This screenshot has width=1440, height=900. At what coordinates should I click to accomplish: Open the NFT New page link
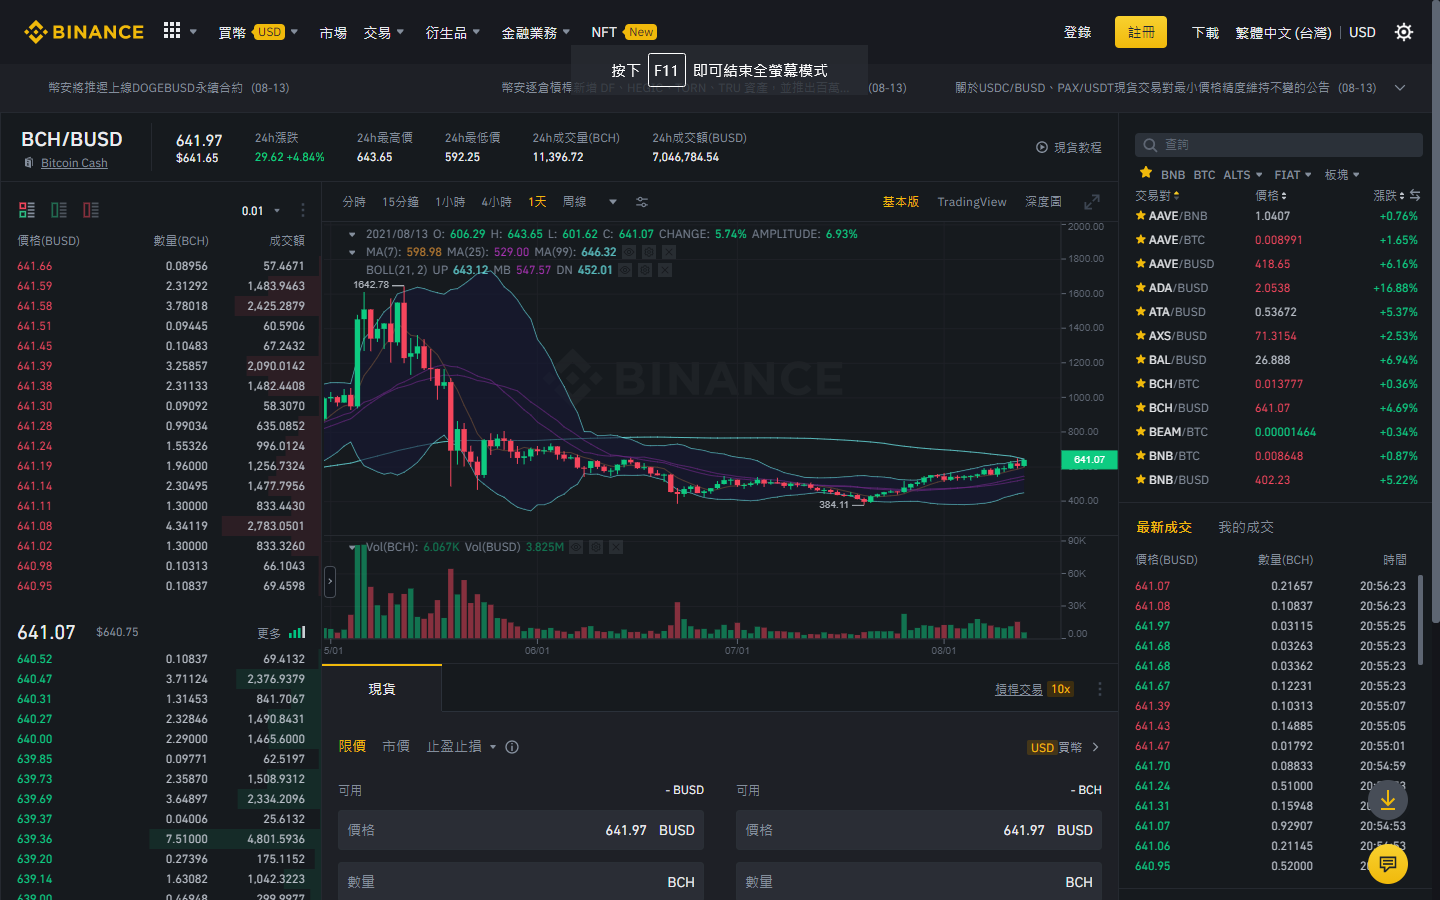click(x=623, y=32)
